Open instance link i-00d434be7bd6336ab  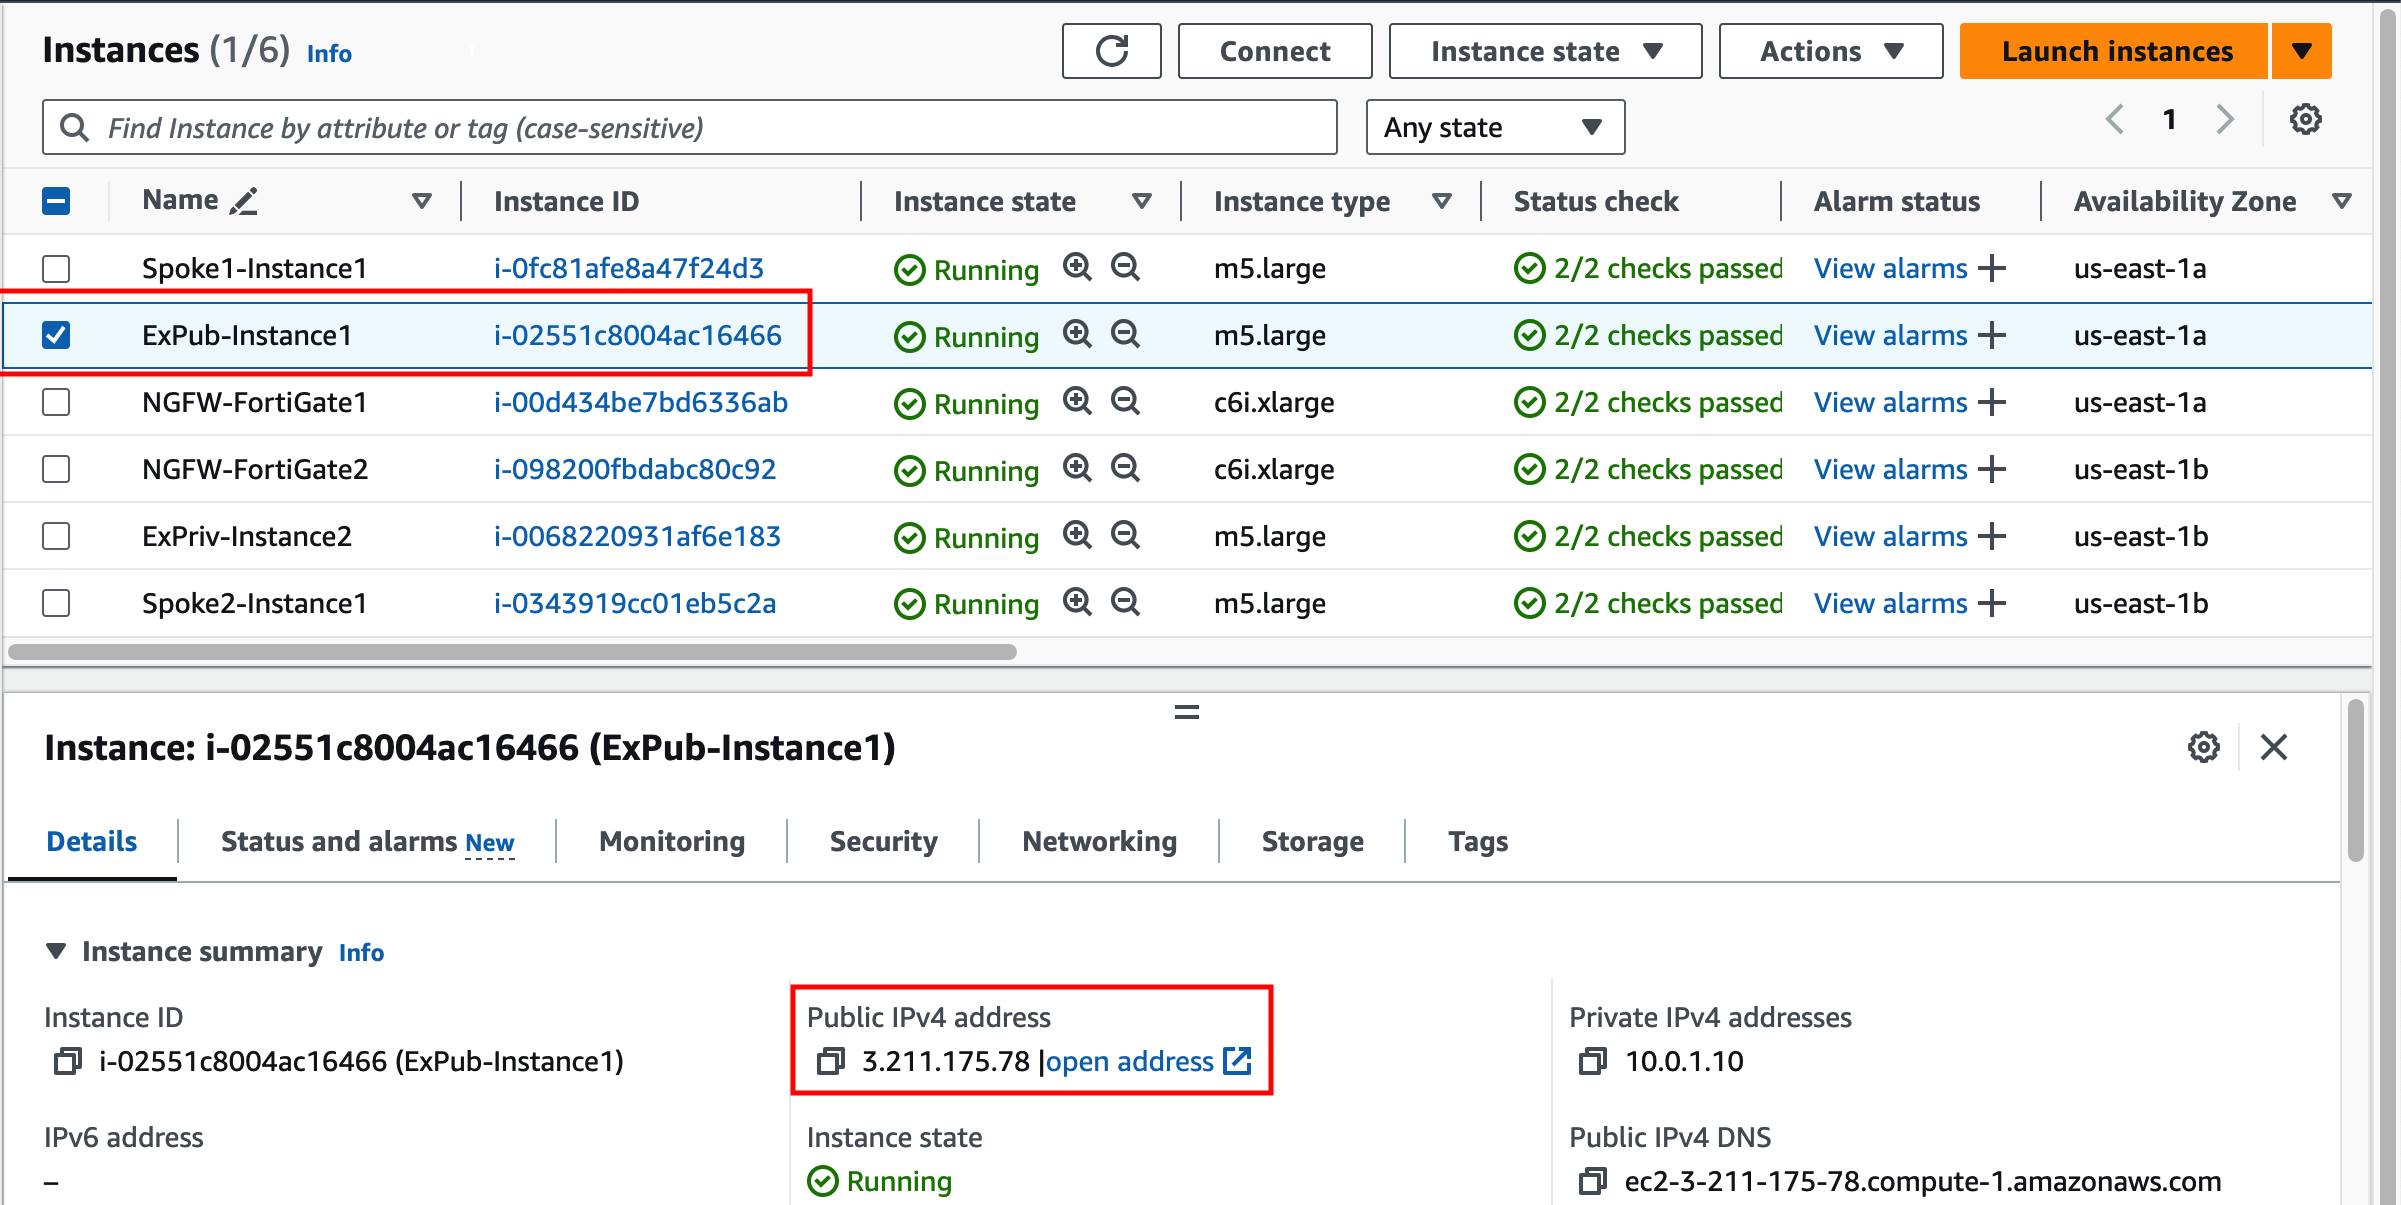(640, 402)
